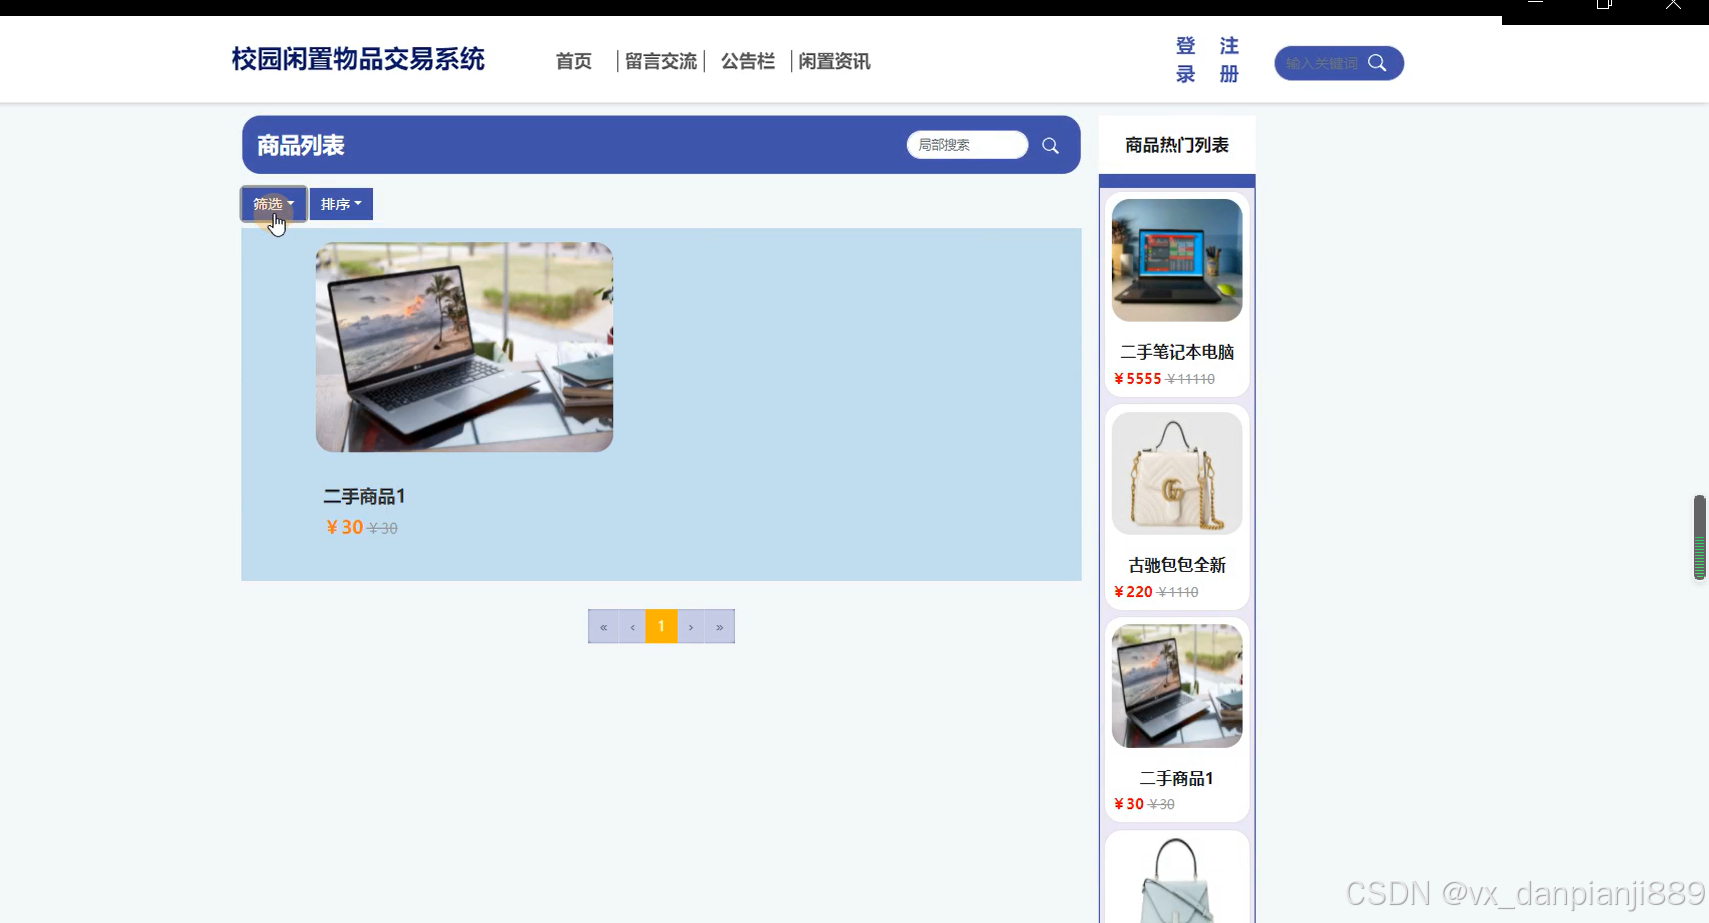Viewport: 1709px width, 923px height.
Task: Click the page vertical scrollbar thumb
Action: coord(1699,537)
